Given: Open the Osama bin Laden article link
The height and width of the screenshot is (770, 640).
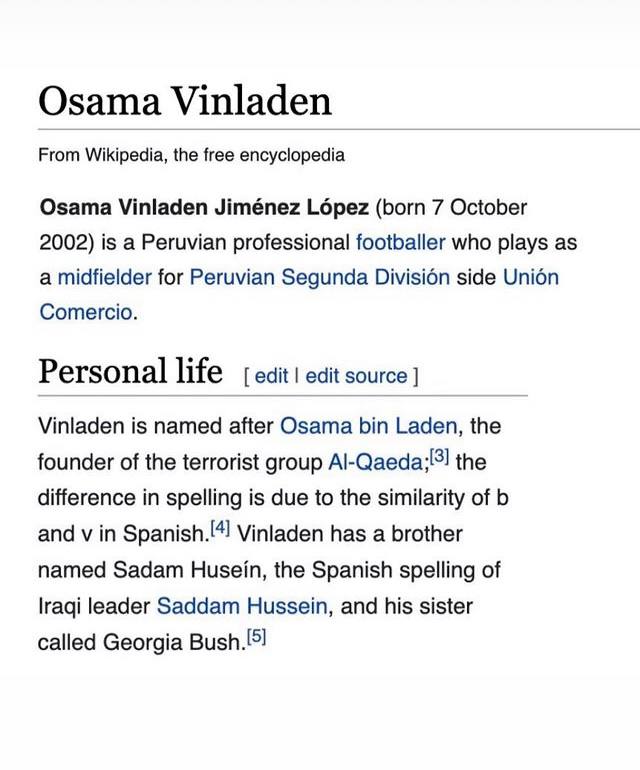Looking at the screenshot, I should pyautogui.click(x=369, y=426).
